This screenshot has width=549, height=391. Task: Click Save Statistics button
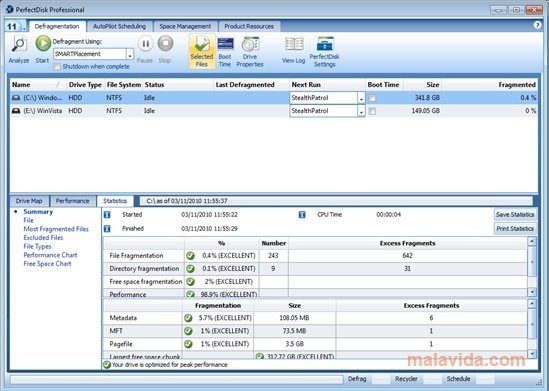515,215
